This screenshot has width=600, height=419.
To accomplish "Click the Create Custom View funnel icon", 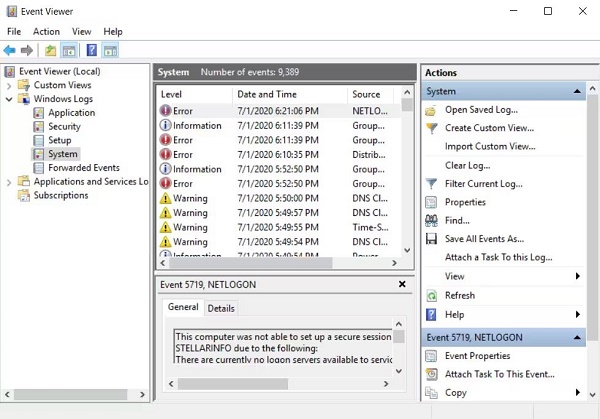I will (432, 128).
